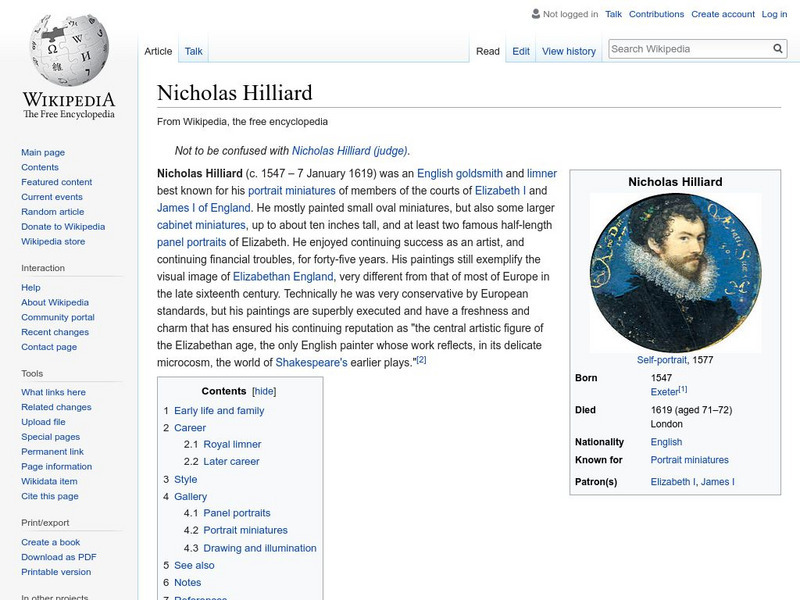
Task: Jump to Early life and family section
Action: pos(219,411)
